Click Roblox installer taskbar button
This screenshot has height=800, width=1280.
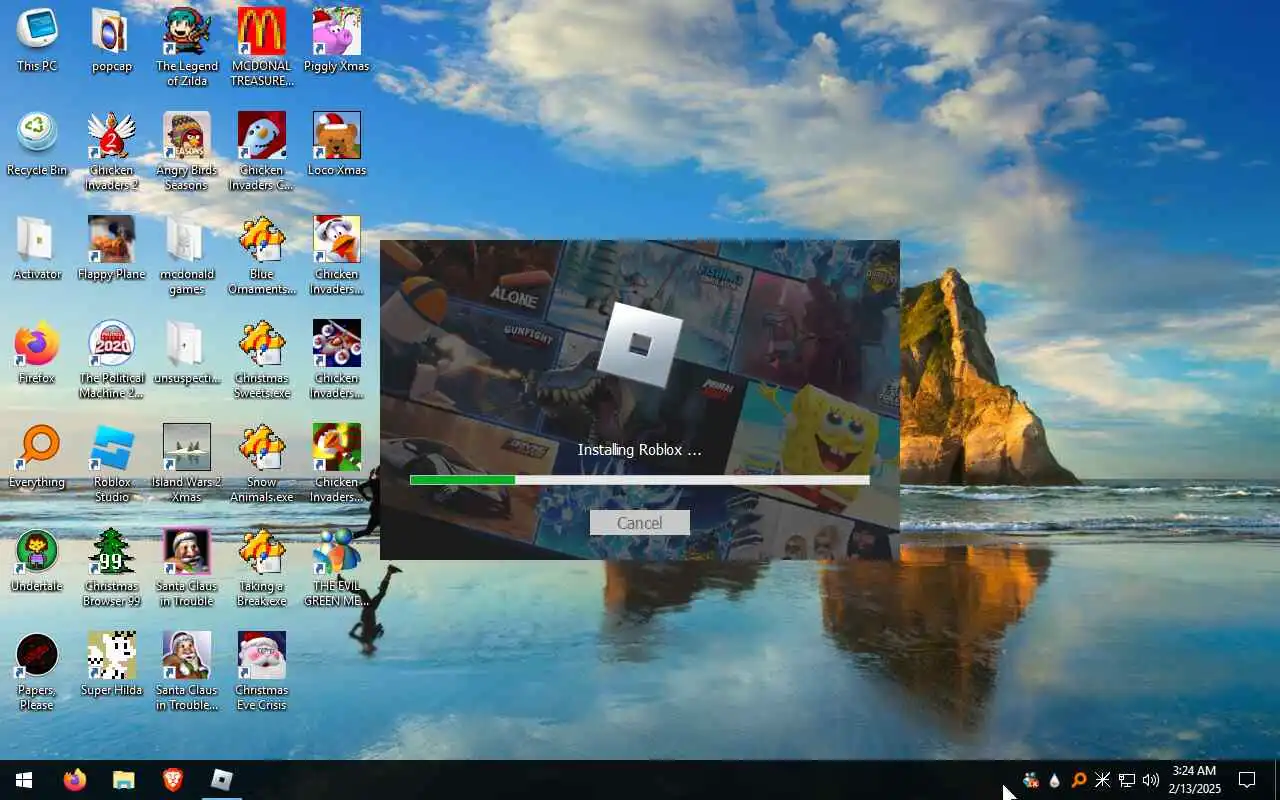coord(221,780)
